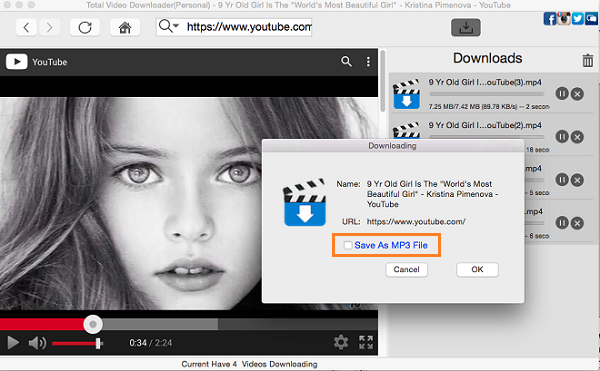Play the video with the play button
Image resolution: width=600 pixels, height=371 pixels.
pyautogui.click(x=13, y=343)
